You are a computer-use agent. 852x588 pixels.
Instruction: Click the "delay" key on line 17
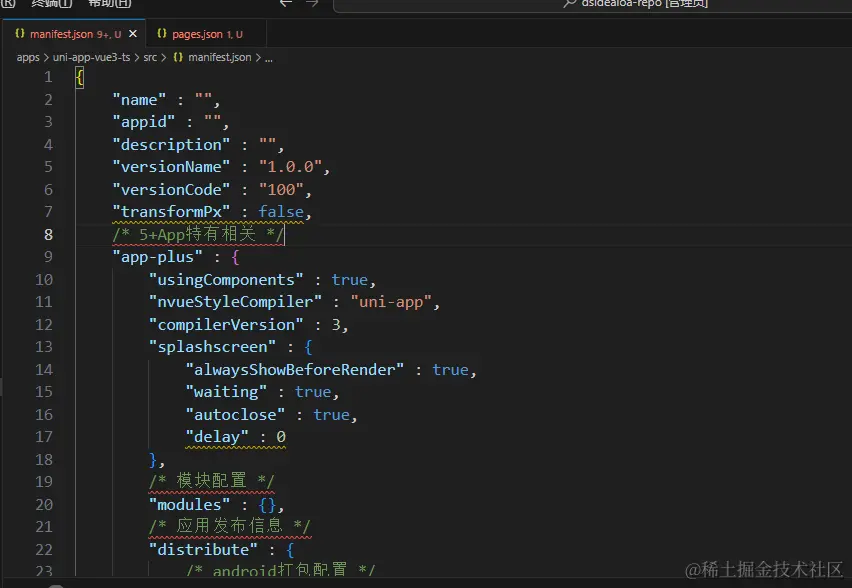[x=217, y=437]
